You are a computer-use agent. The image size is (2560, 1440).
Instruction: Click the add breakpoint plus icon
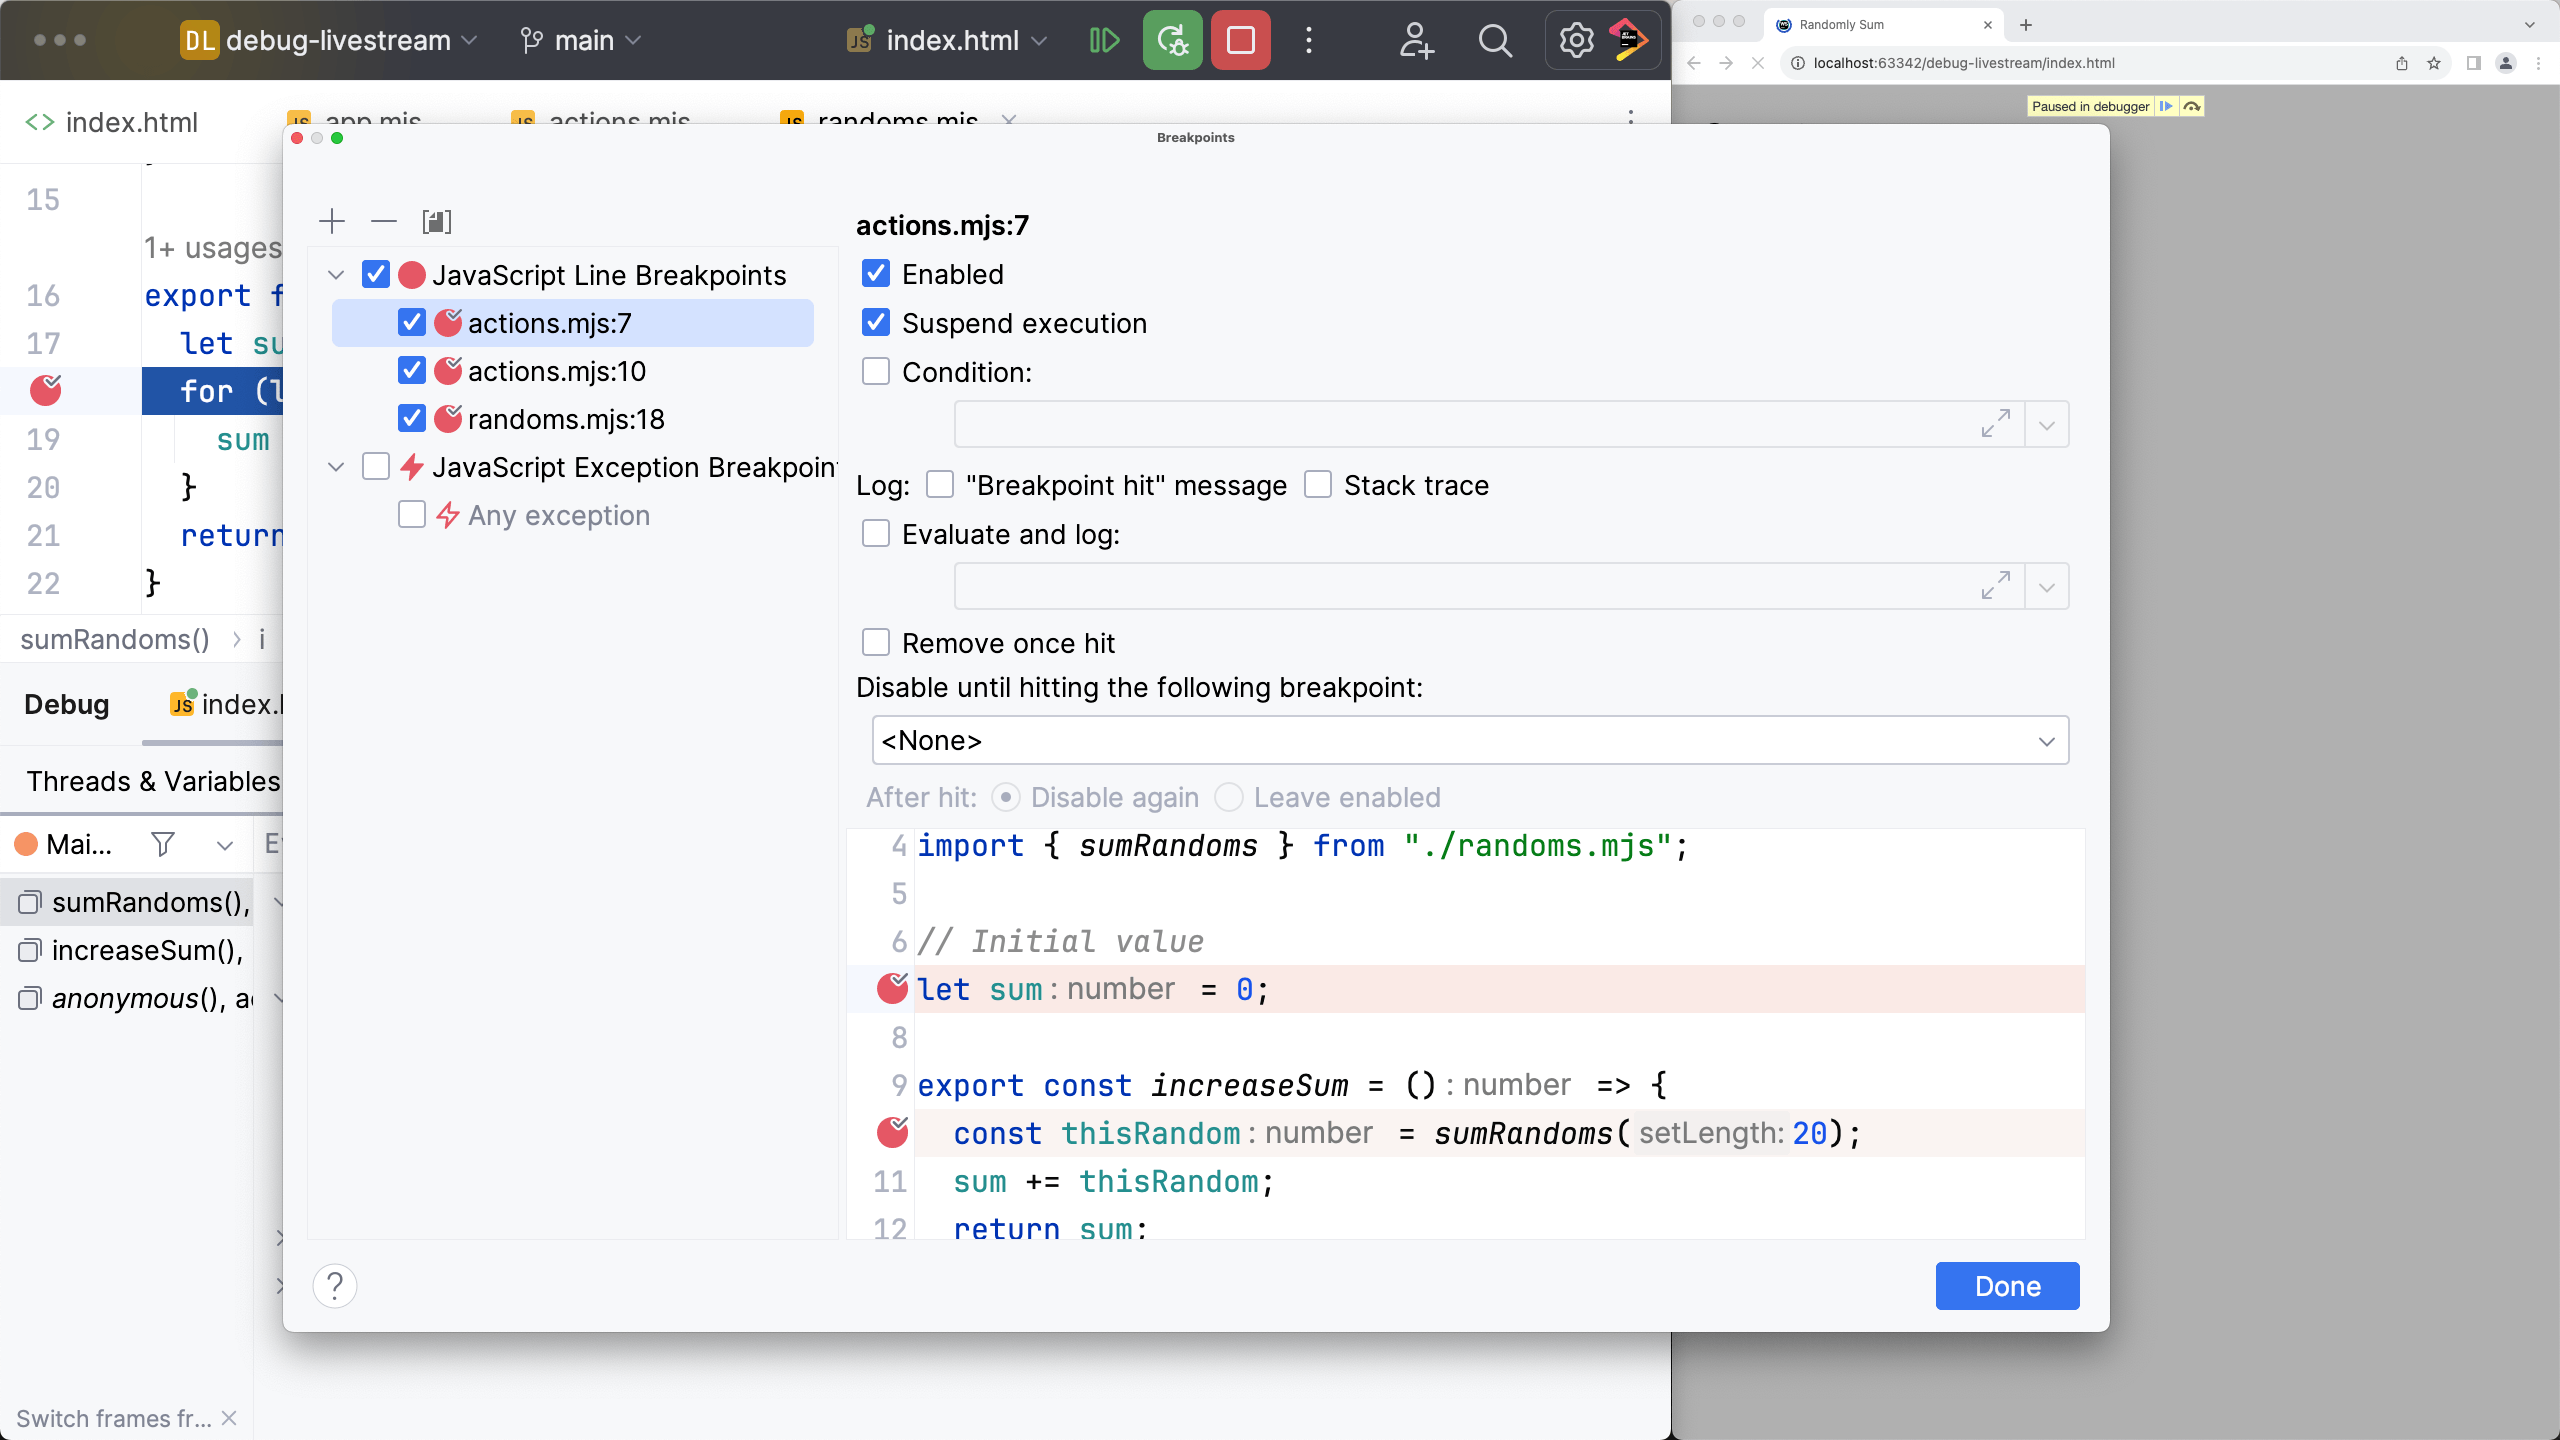tap(332, 220)
